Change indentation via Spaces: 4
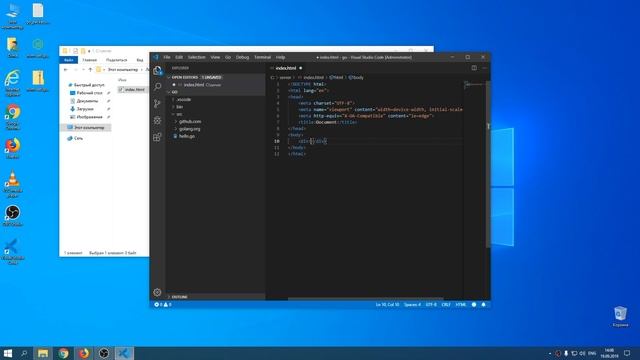 (412, 304)
